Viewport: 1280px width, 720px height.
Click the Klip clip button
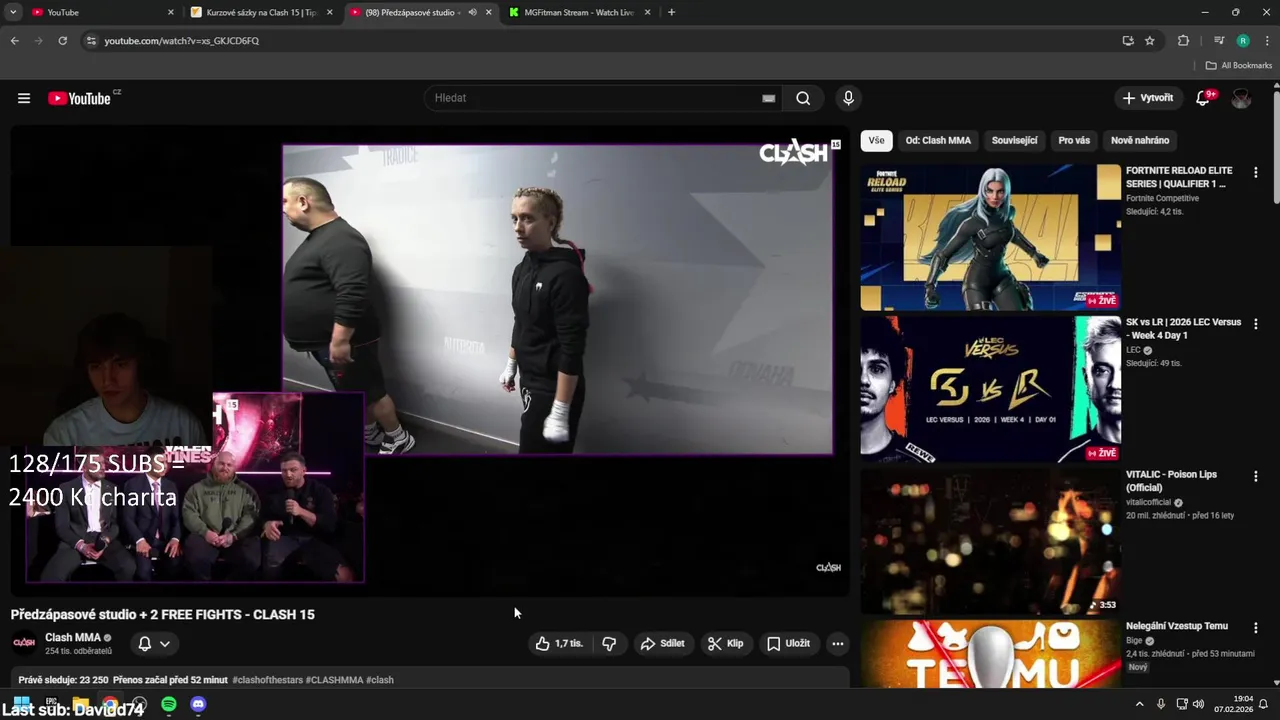pyautogui.click(x=725, y=643)
